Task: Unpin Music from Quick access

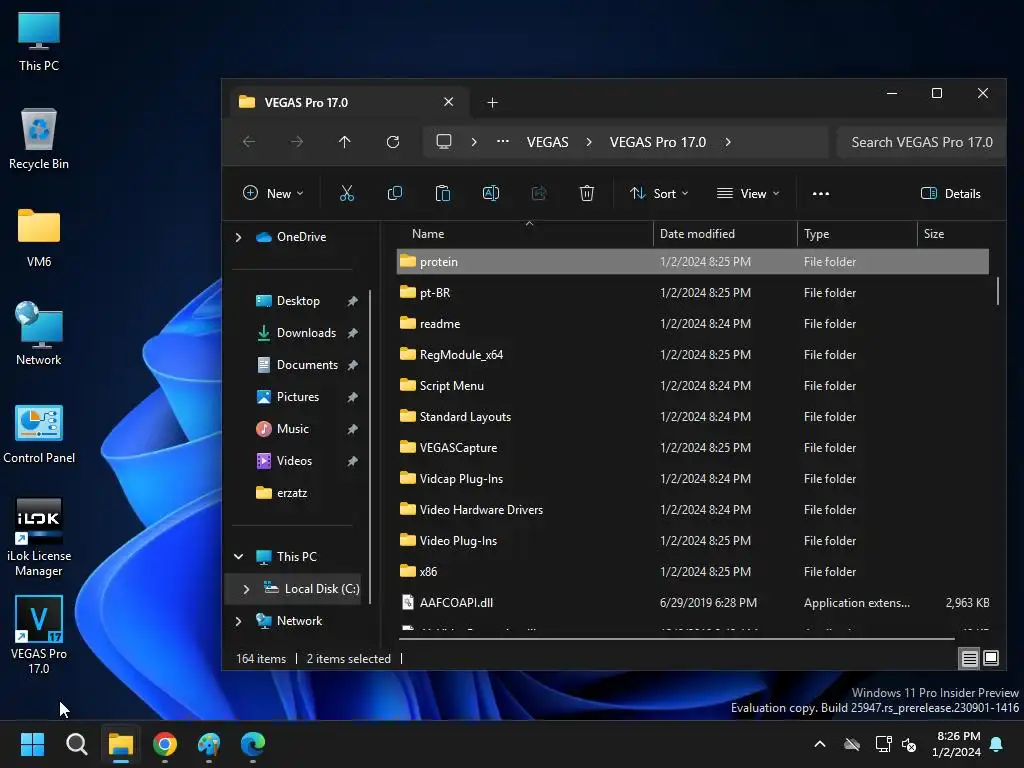Action: pos(353,429)
